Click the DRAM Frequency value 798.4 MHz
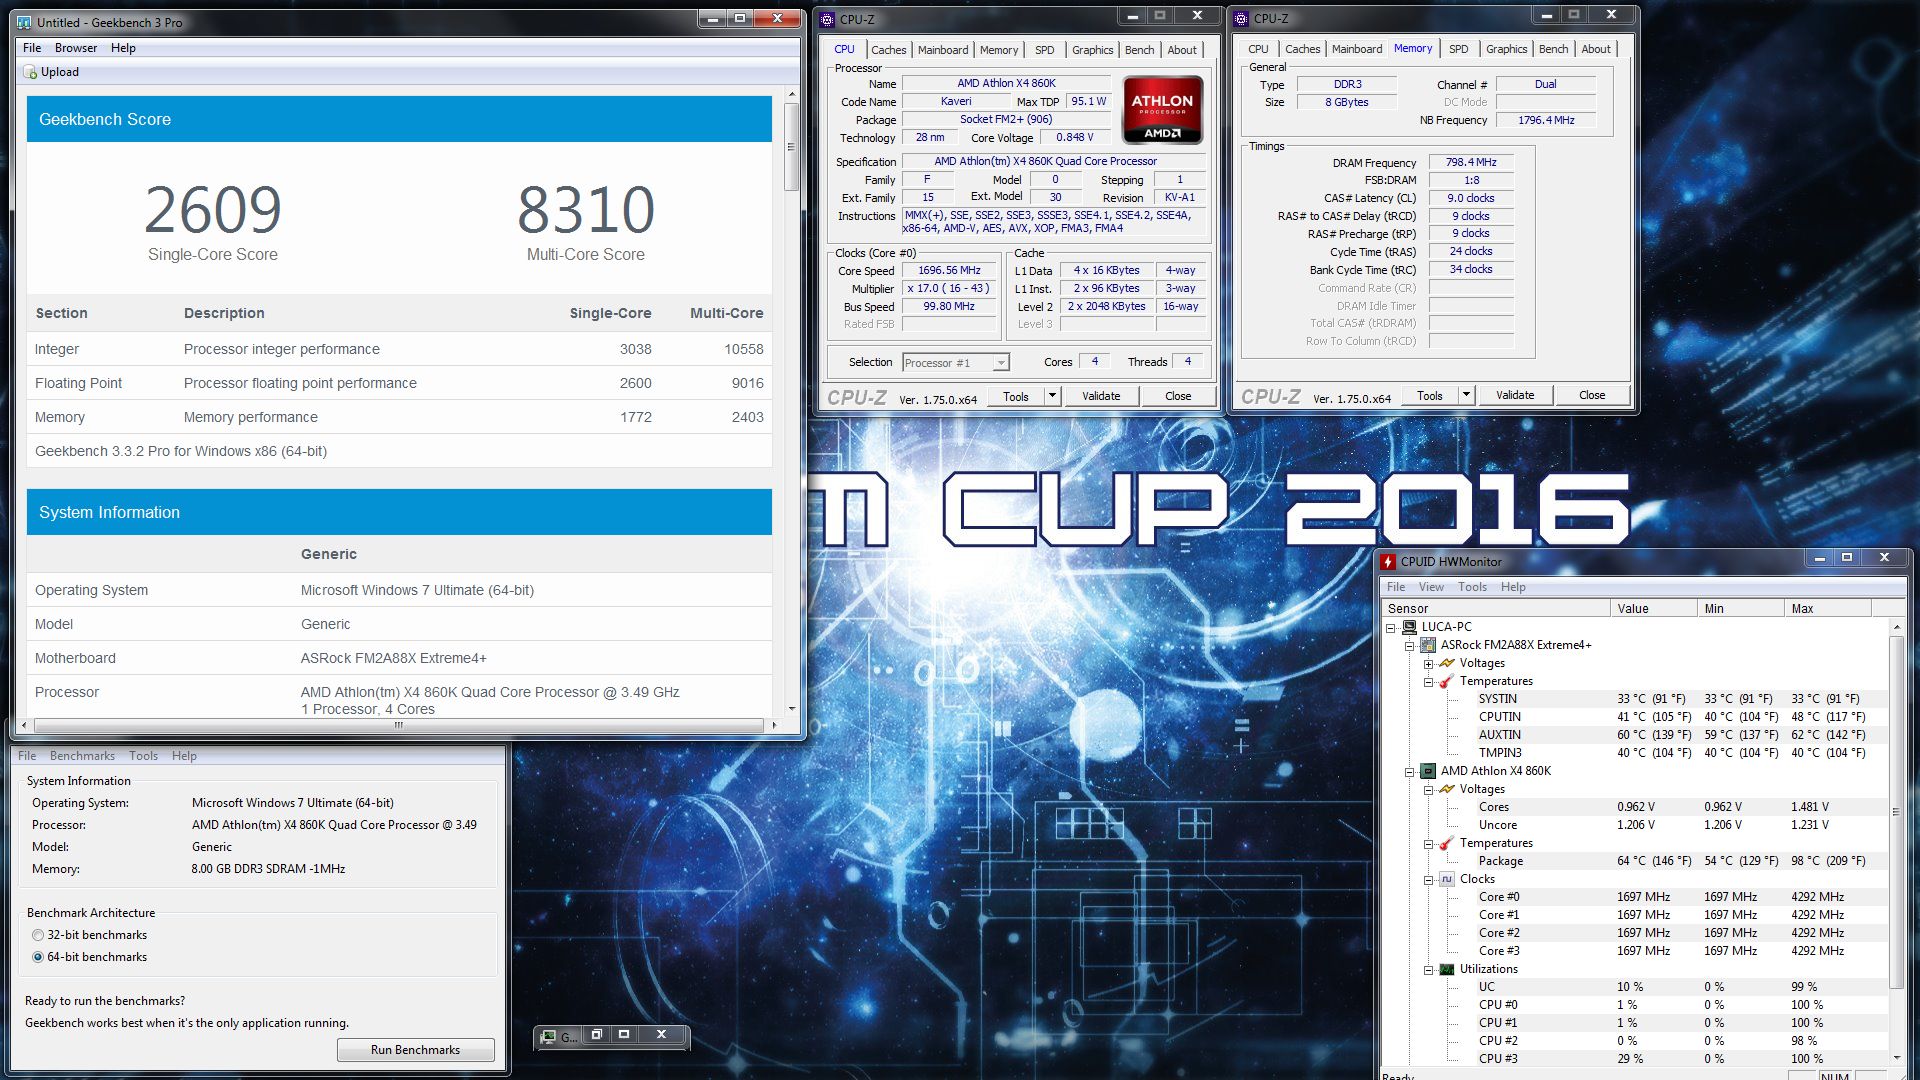The width and height of the screenshot is (1920, 1080). [x=1471, y=162]
